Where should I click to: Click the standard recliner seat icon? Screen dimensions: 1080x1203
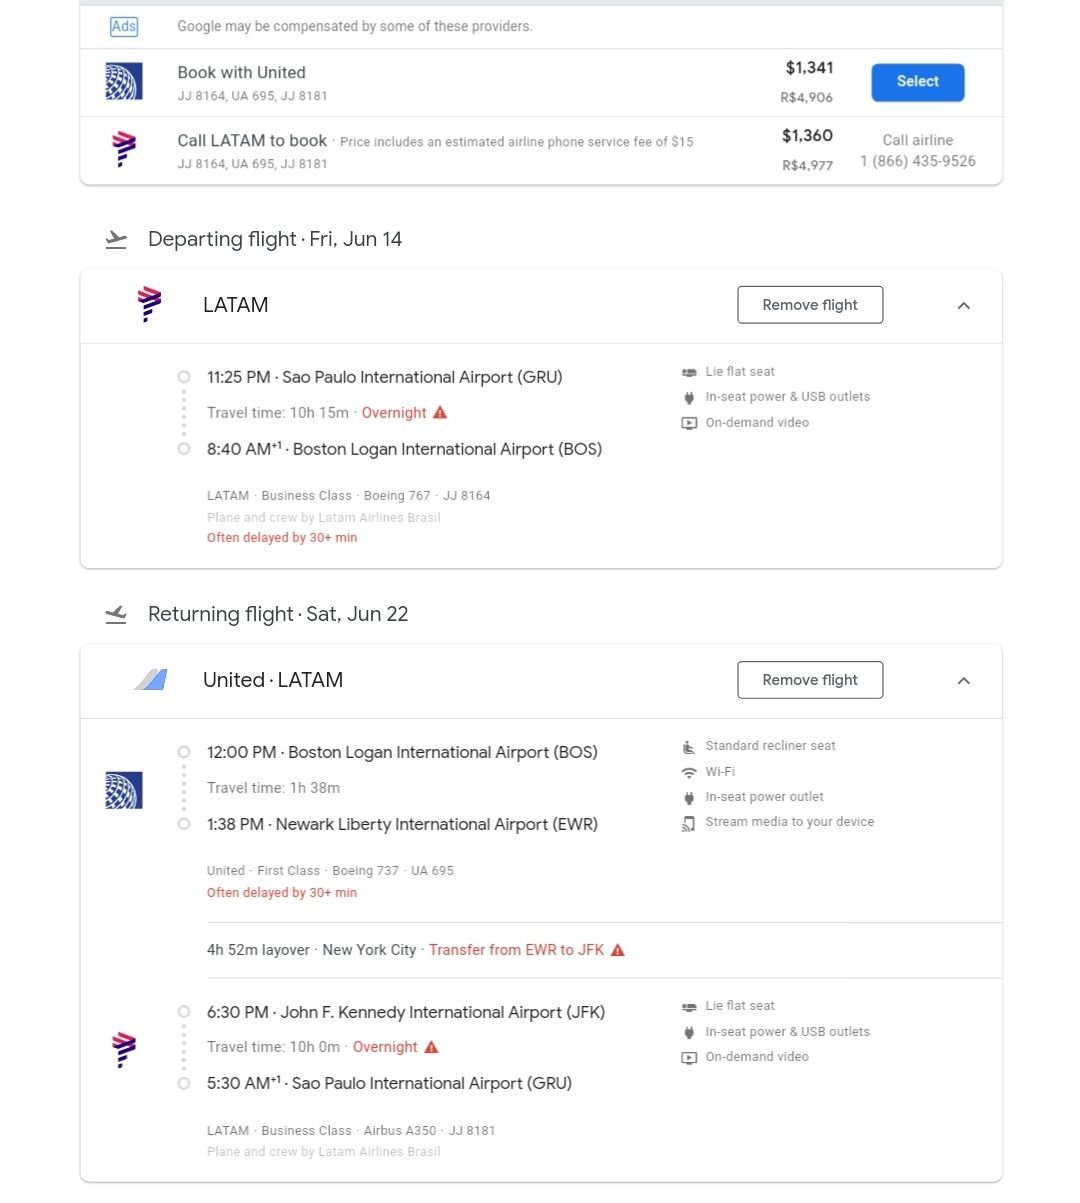point(689,747)
